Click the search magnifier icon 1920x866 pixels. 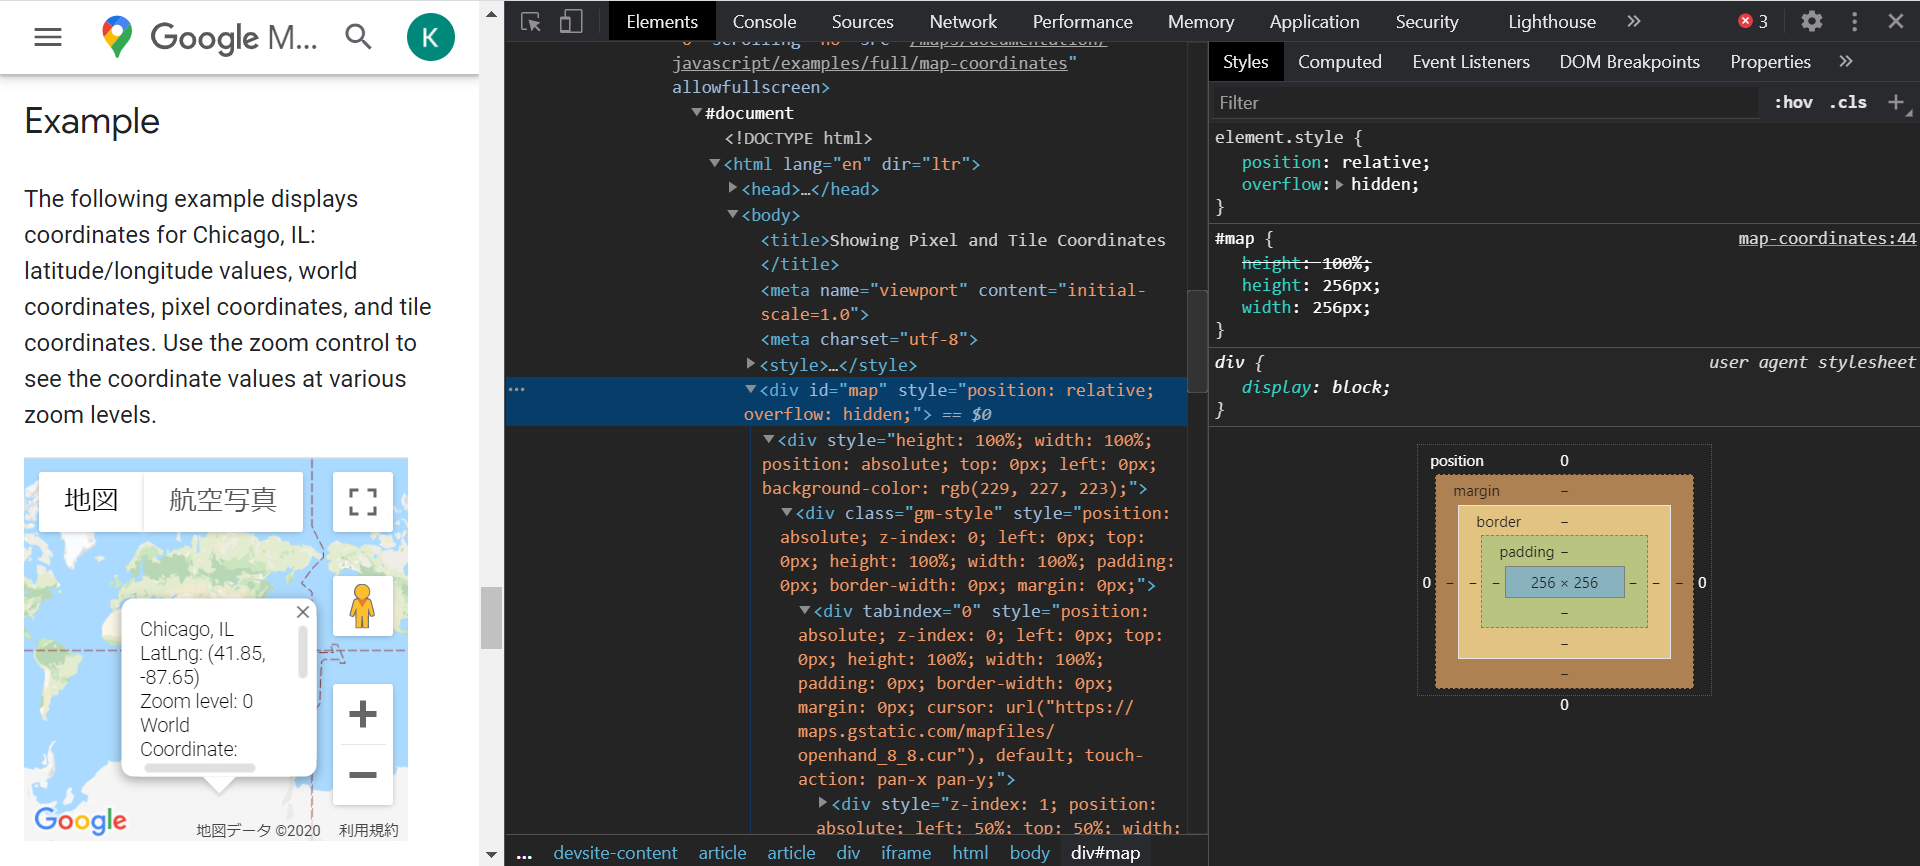[x=358, y=37]
